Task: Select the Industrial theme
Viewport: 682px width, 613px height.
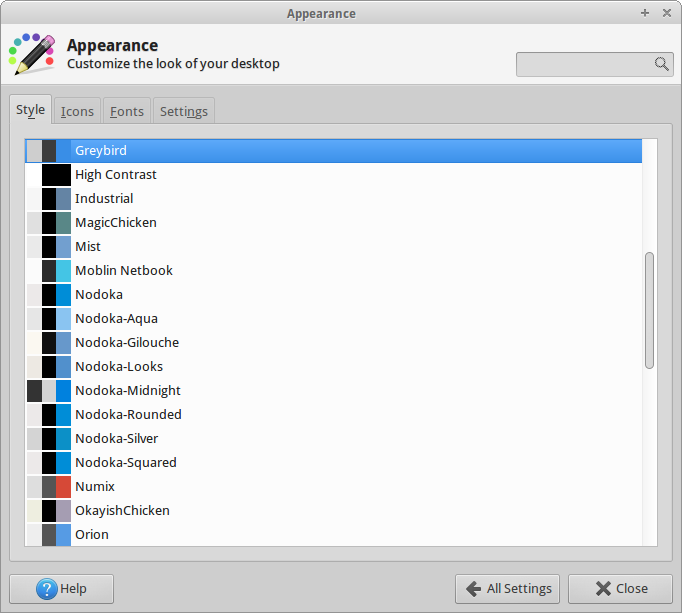Action: pyautogui.click(x=334, y=198)
